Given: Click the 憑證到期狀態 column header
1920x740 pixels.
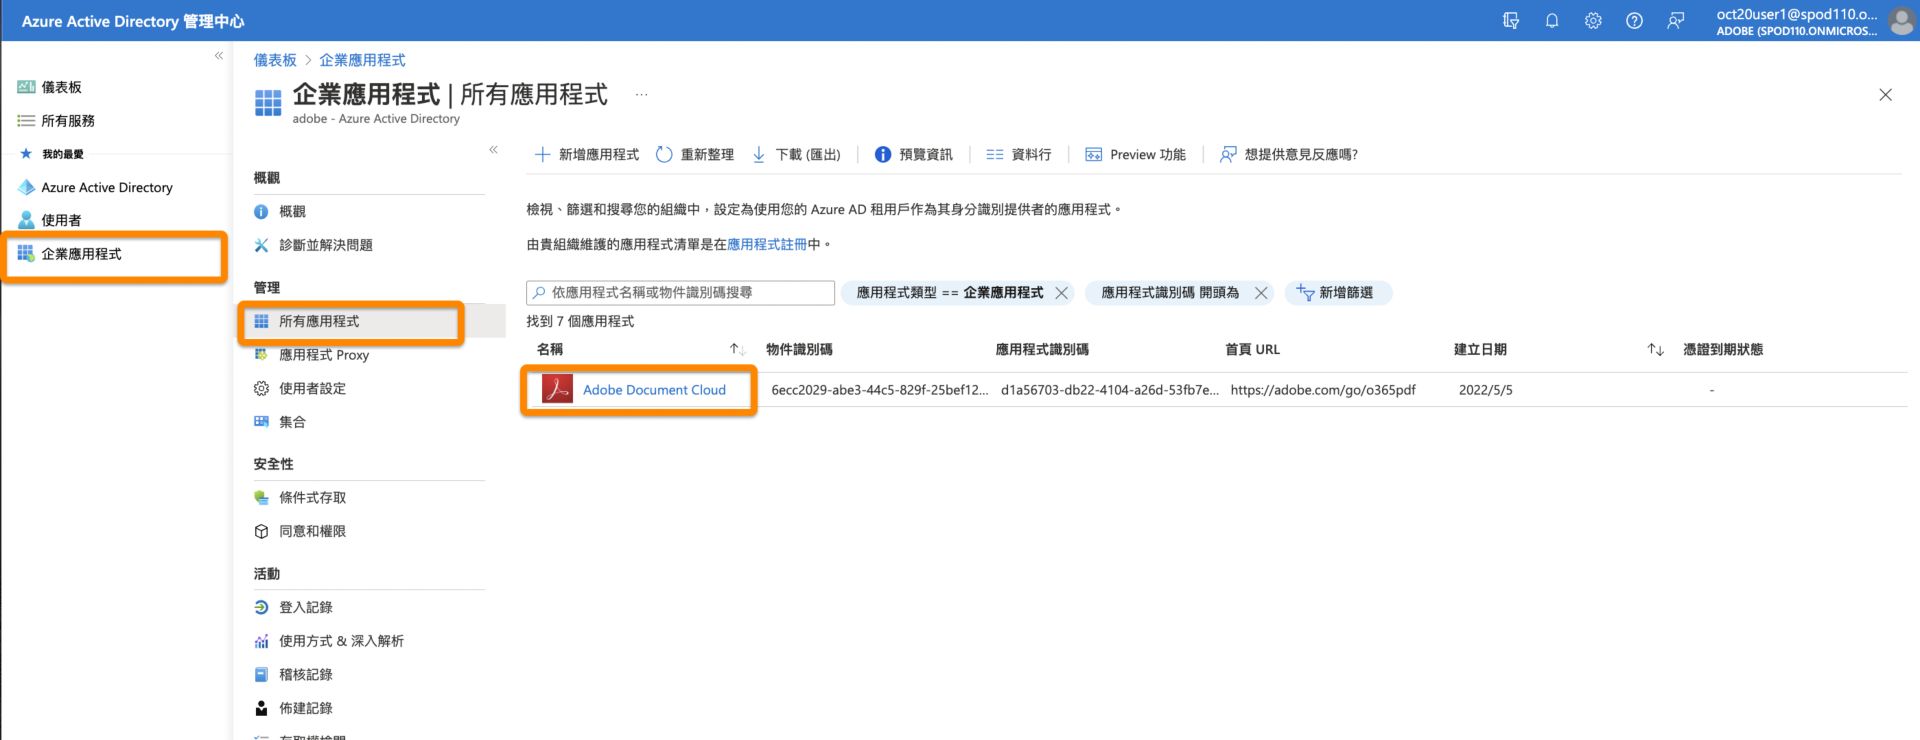Looking at the screenshot, I should 1722,349.
